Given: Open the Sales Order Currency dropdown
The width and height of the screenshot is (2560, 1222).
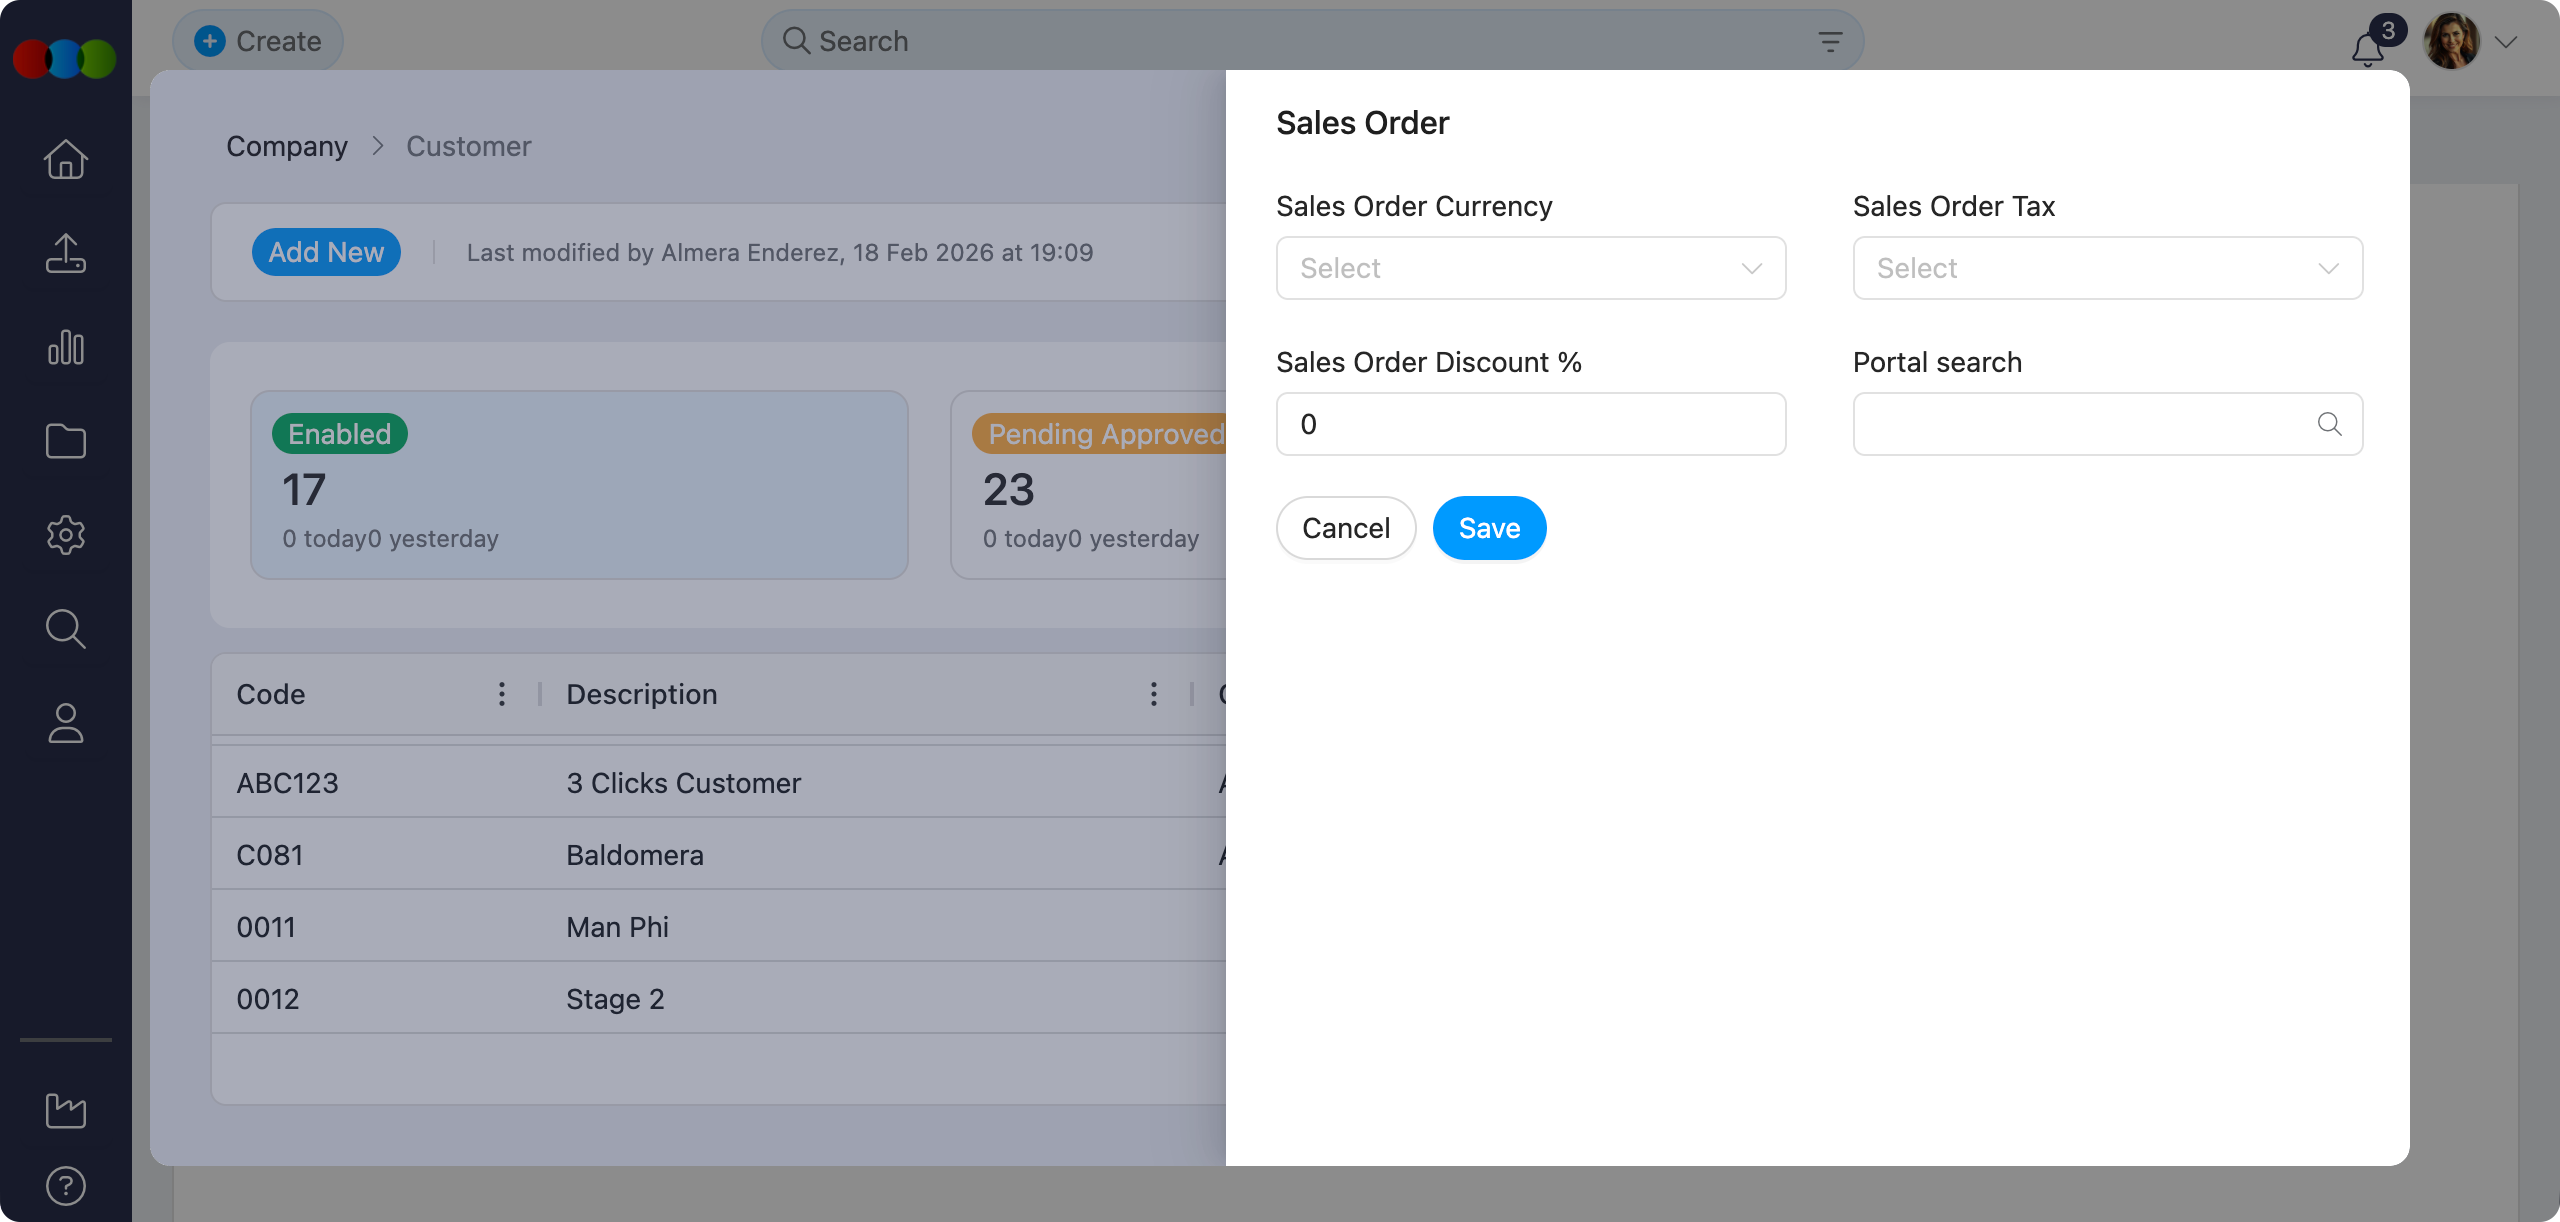Looking at the screenshot, I should point(1529,267).
